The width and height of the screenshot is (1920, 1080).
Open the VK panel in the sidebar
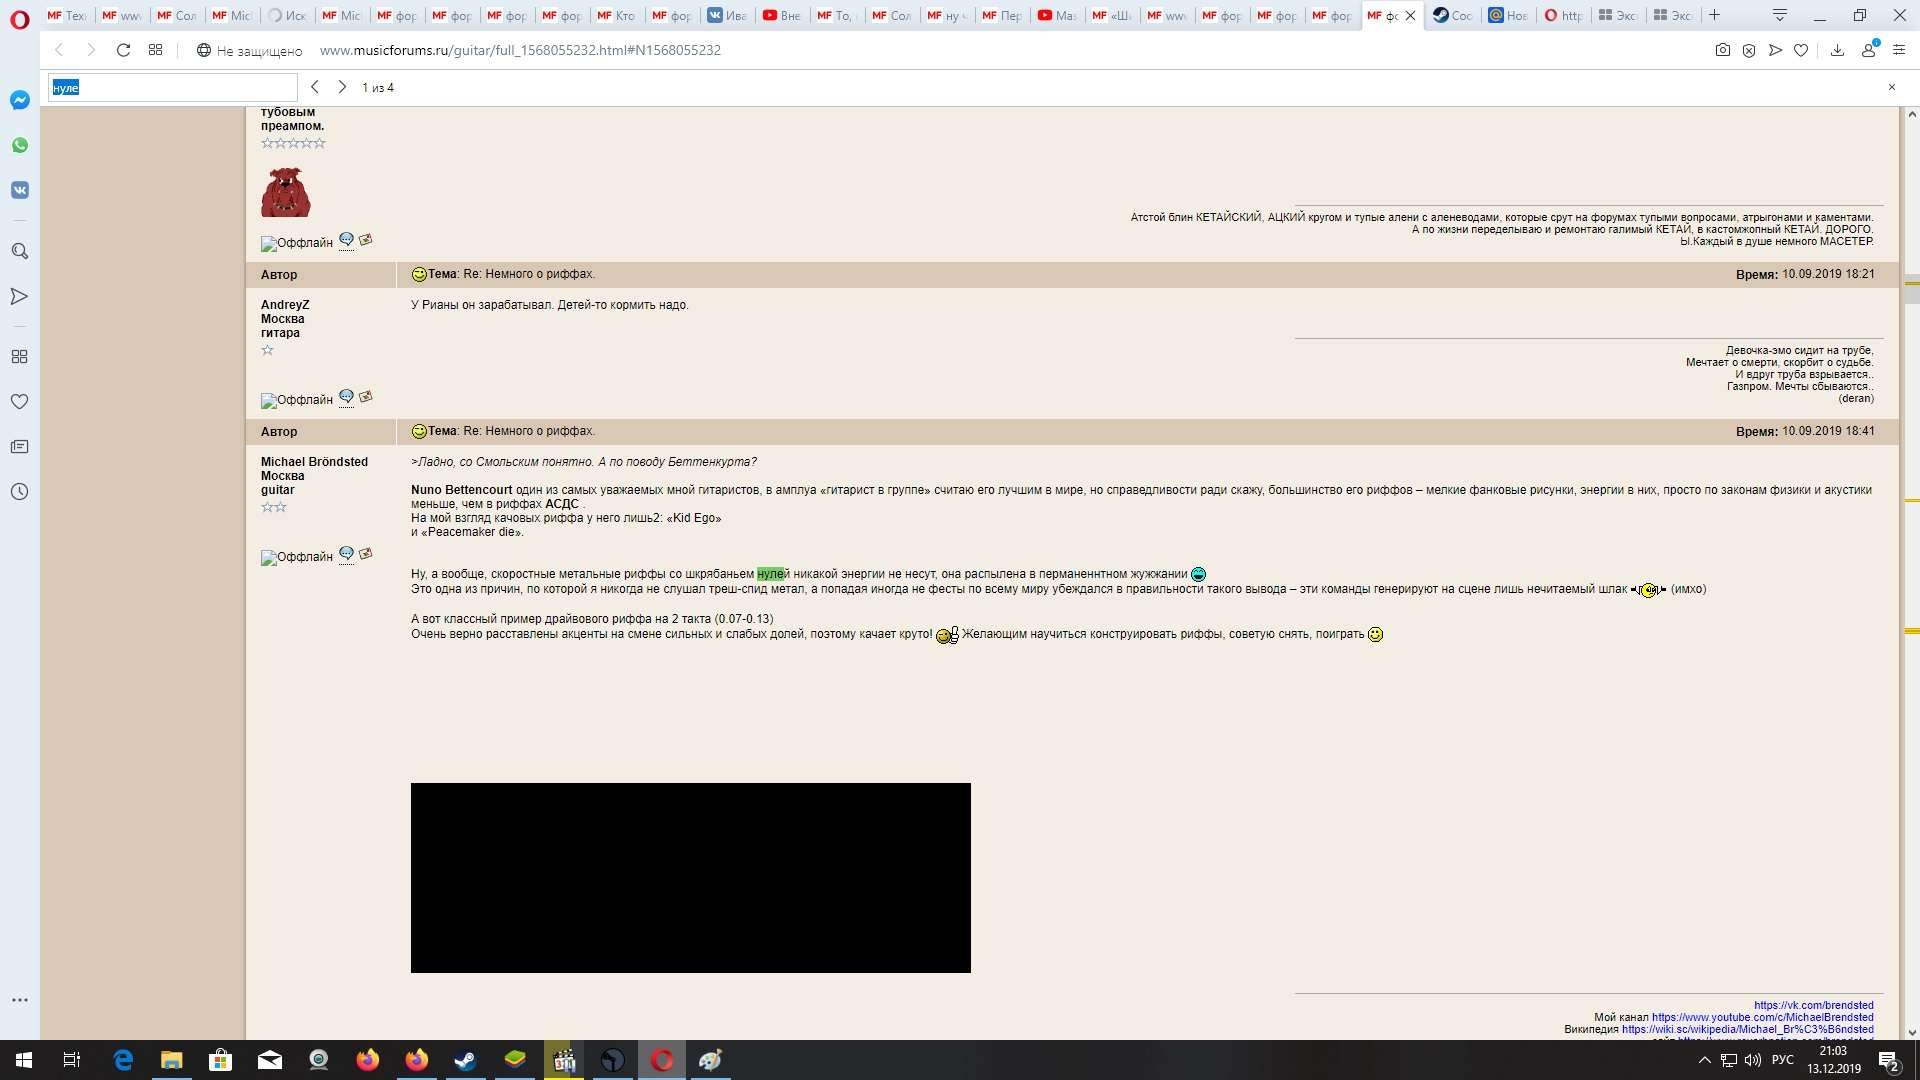19,190
